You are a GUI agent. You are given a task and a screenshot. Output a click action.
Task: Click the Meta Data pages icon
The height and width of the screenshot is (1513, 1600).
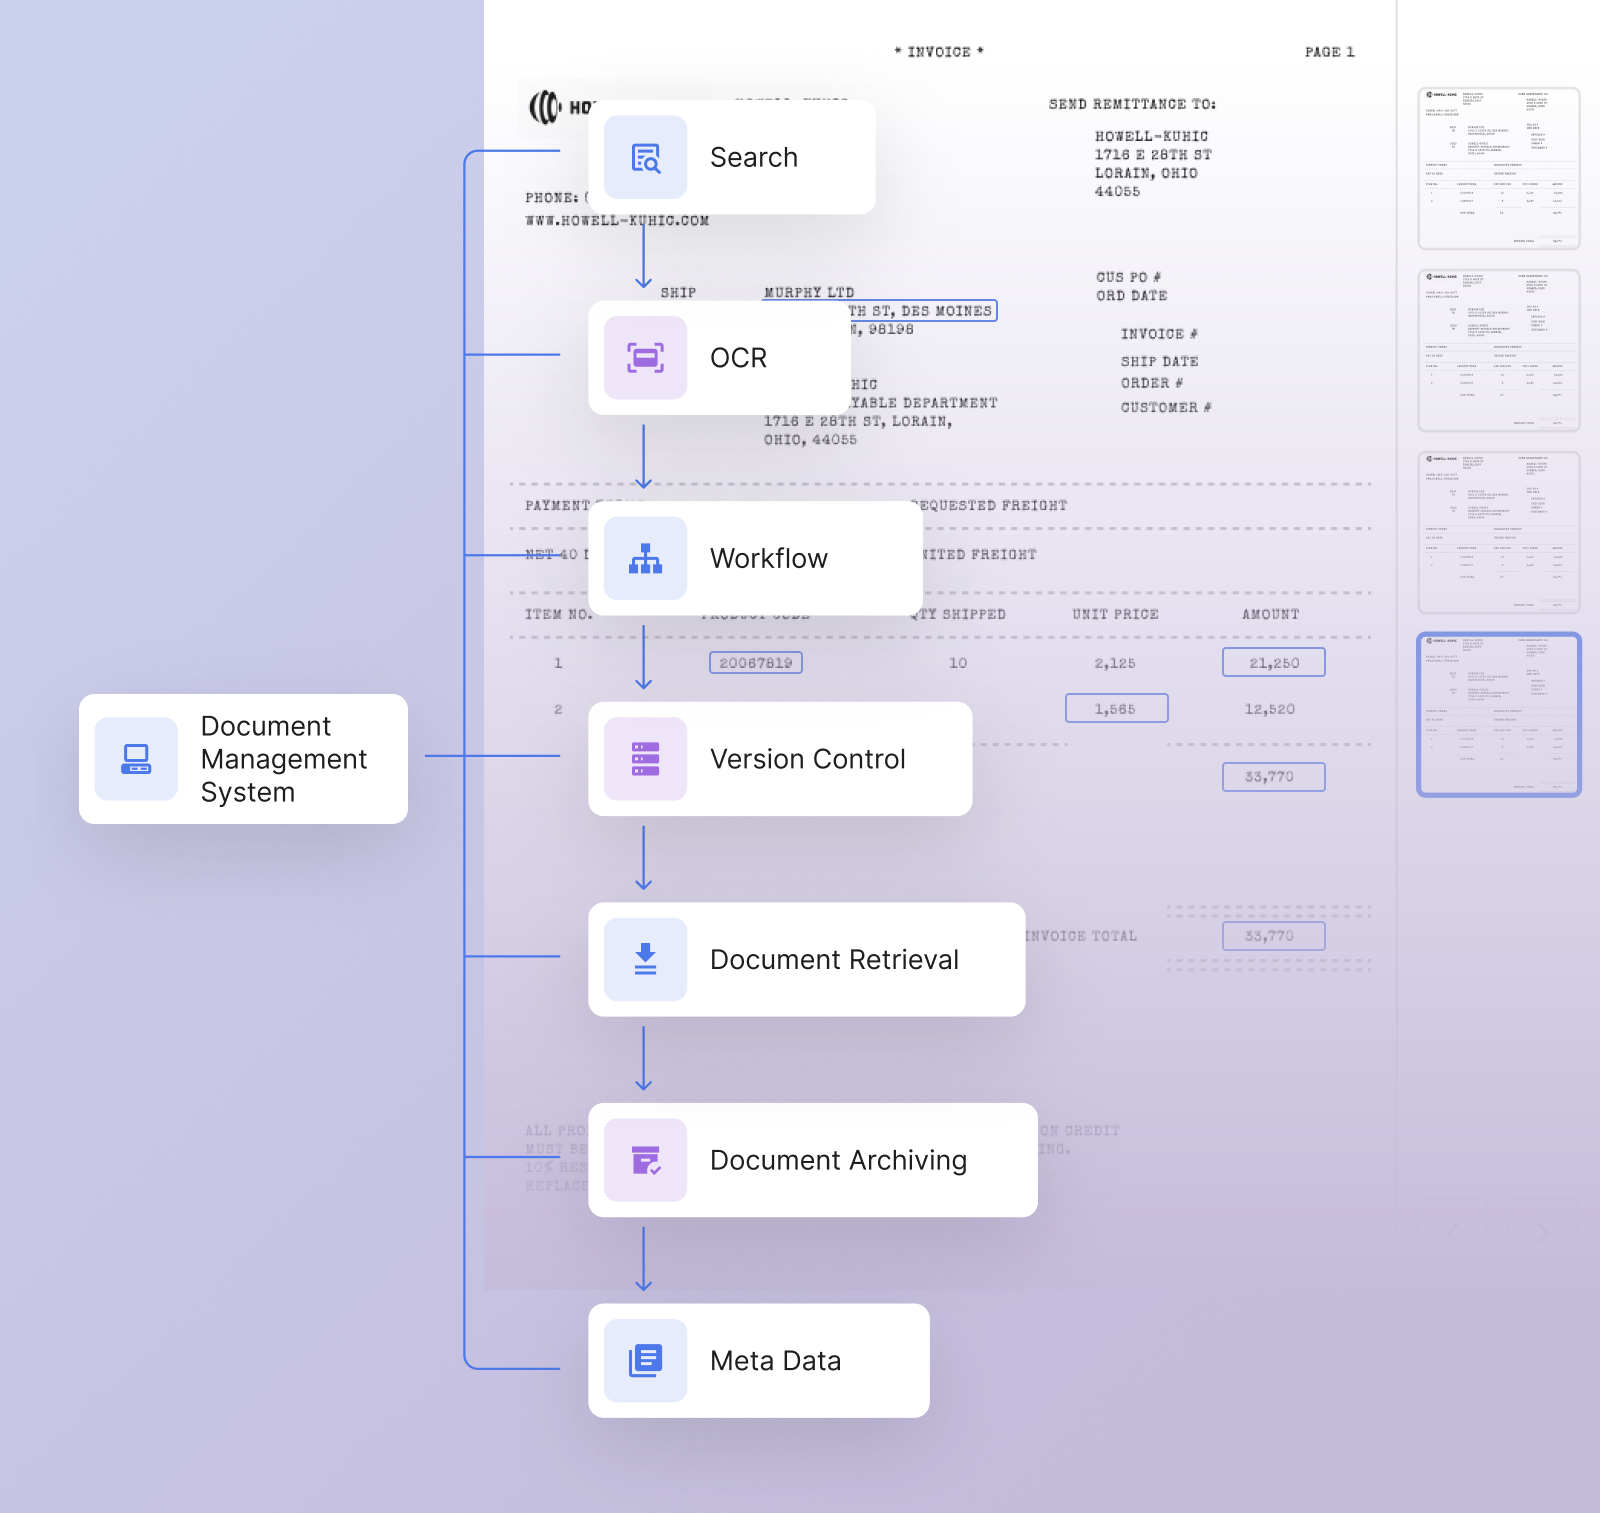[x=645, y=1361]
